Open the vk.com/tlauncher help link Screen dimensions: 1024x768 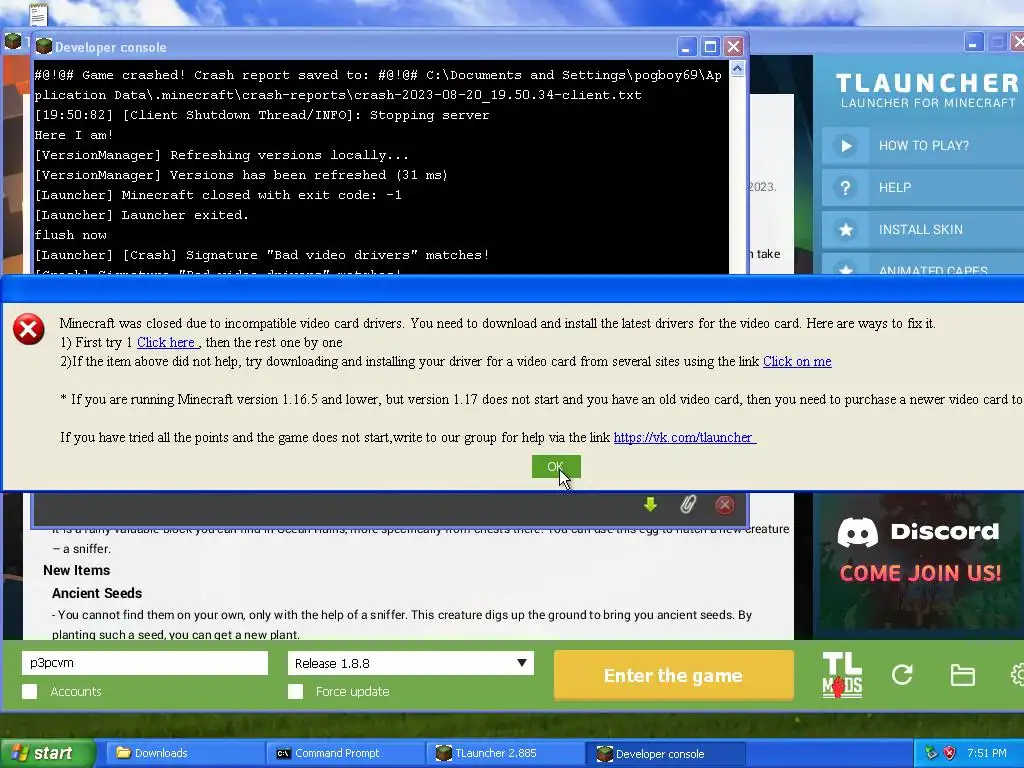(x=684, y=438)
